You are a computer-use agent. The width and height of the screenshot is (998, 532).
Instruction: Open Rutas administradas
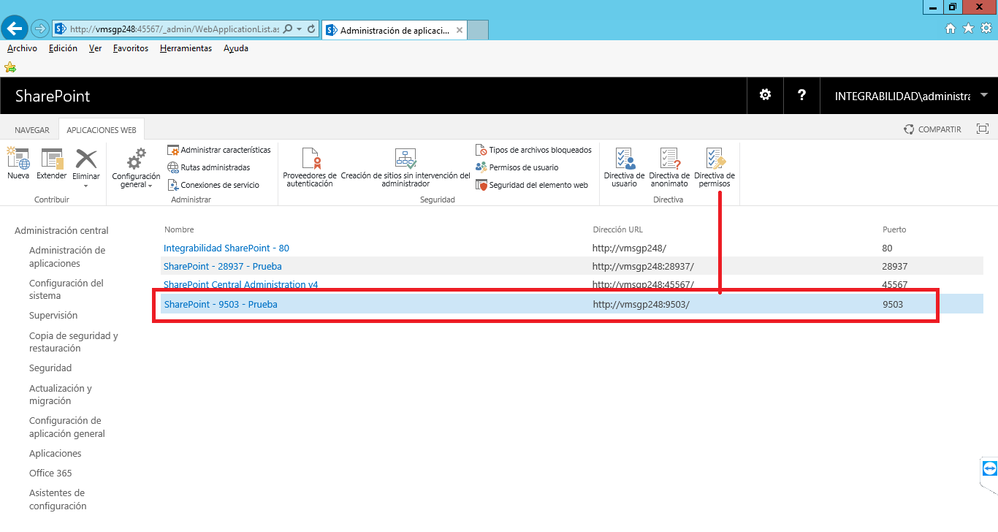point(209,167)
